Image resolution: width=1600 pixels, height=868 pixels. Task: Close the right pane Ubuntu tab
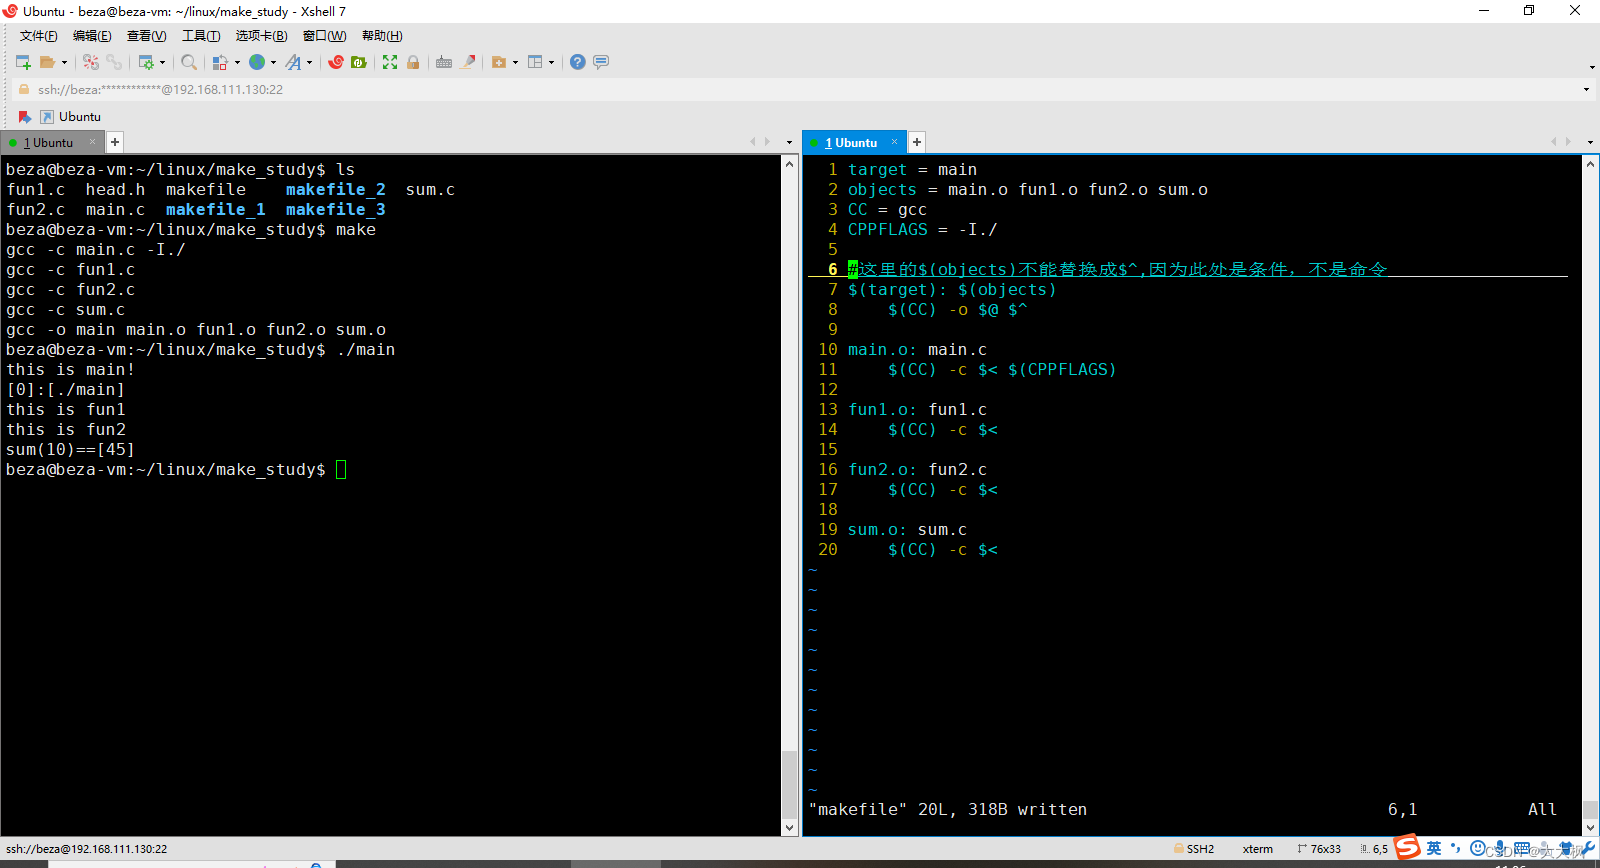894,142
